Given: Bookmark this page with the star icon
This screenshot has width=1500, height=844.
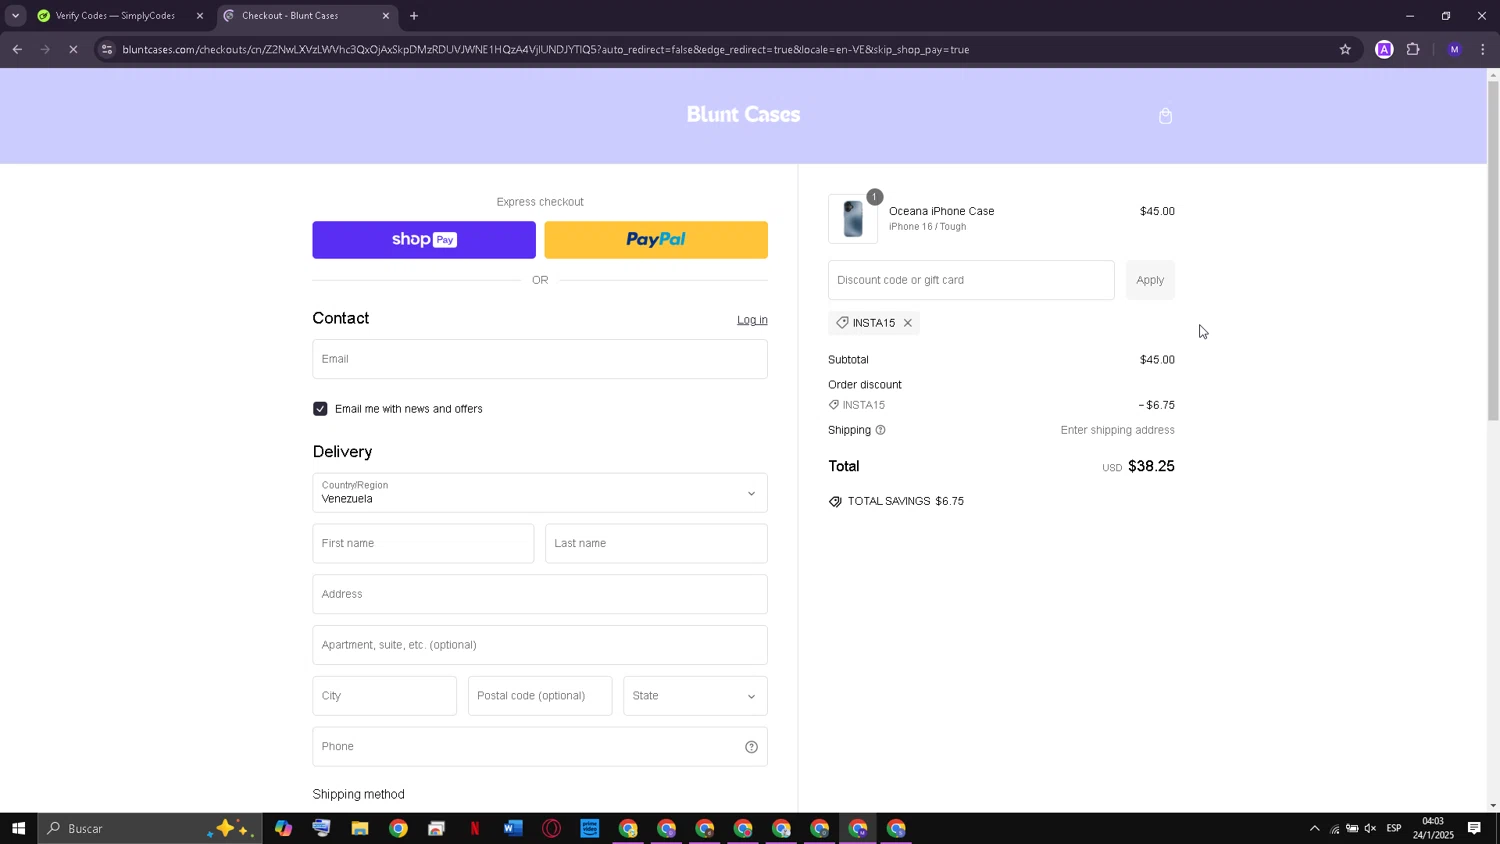Looking at the screenshot, I should pyautogui.click(x=1345, y=49).
